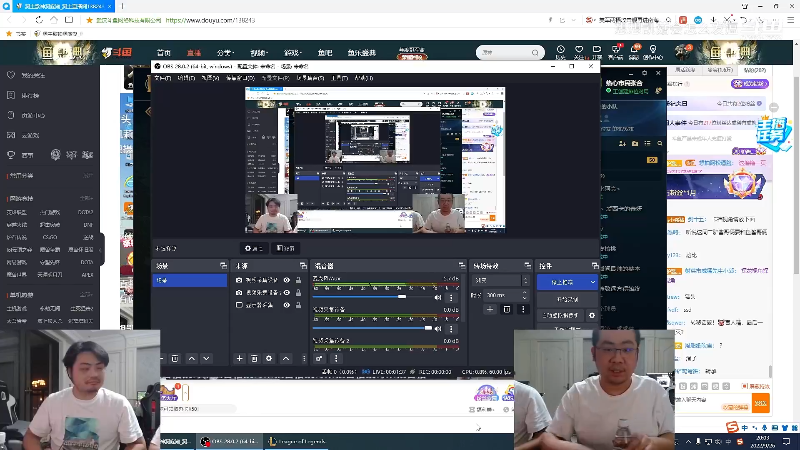Remove the selected scene
The height and width of the screenshot is (450, 800).
(175, 359)
